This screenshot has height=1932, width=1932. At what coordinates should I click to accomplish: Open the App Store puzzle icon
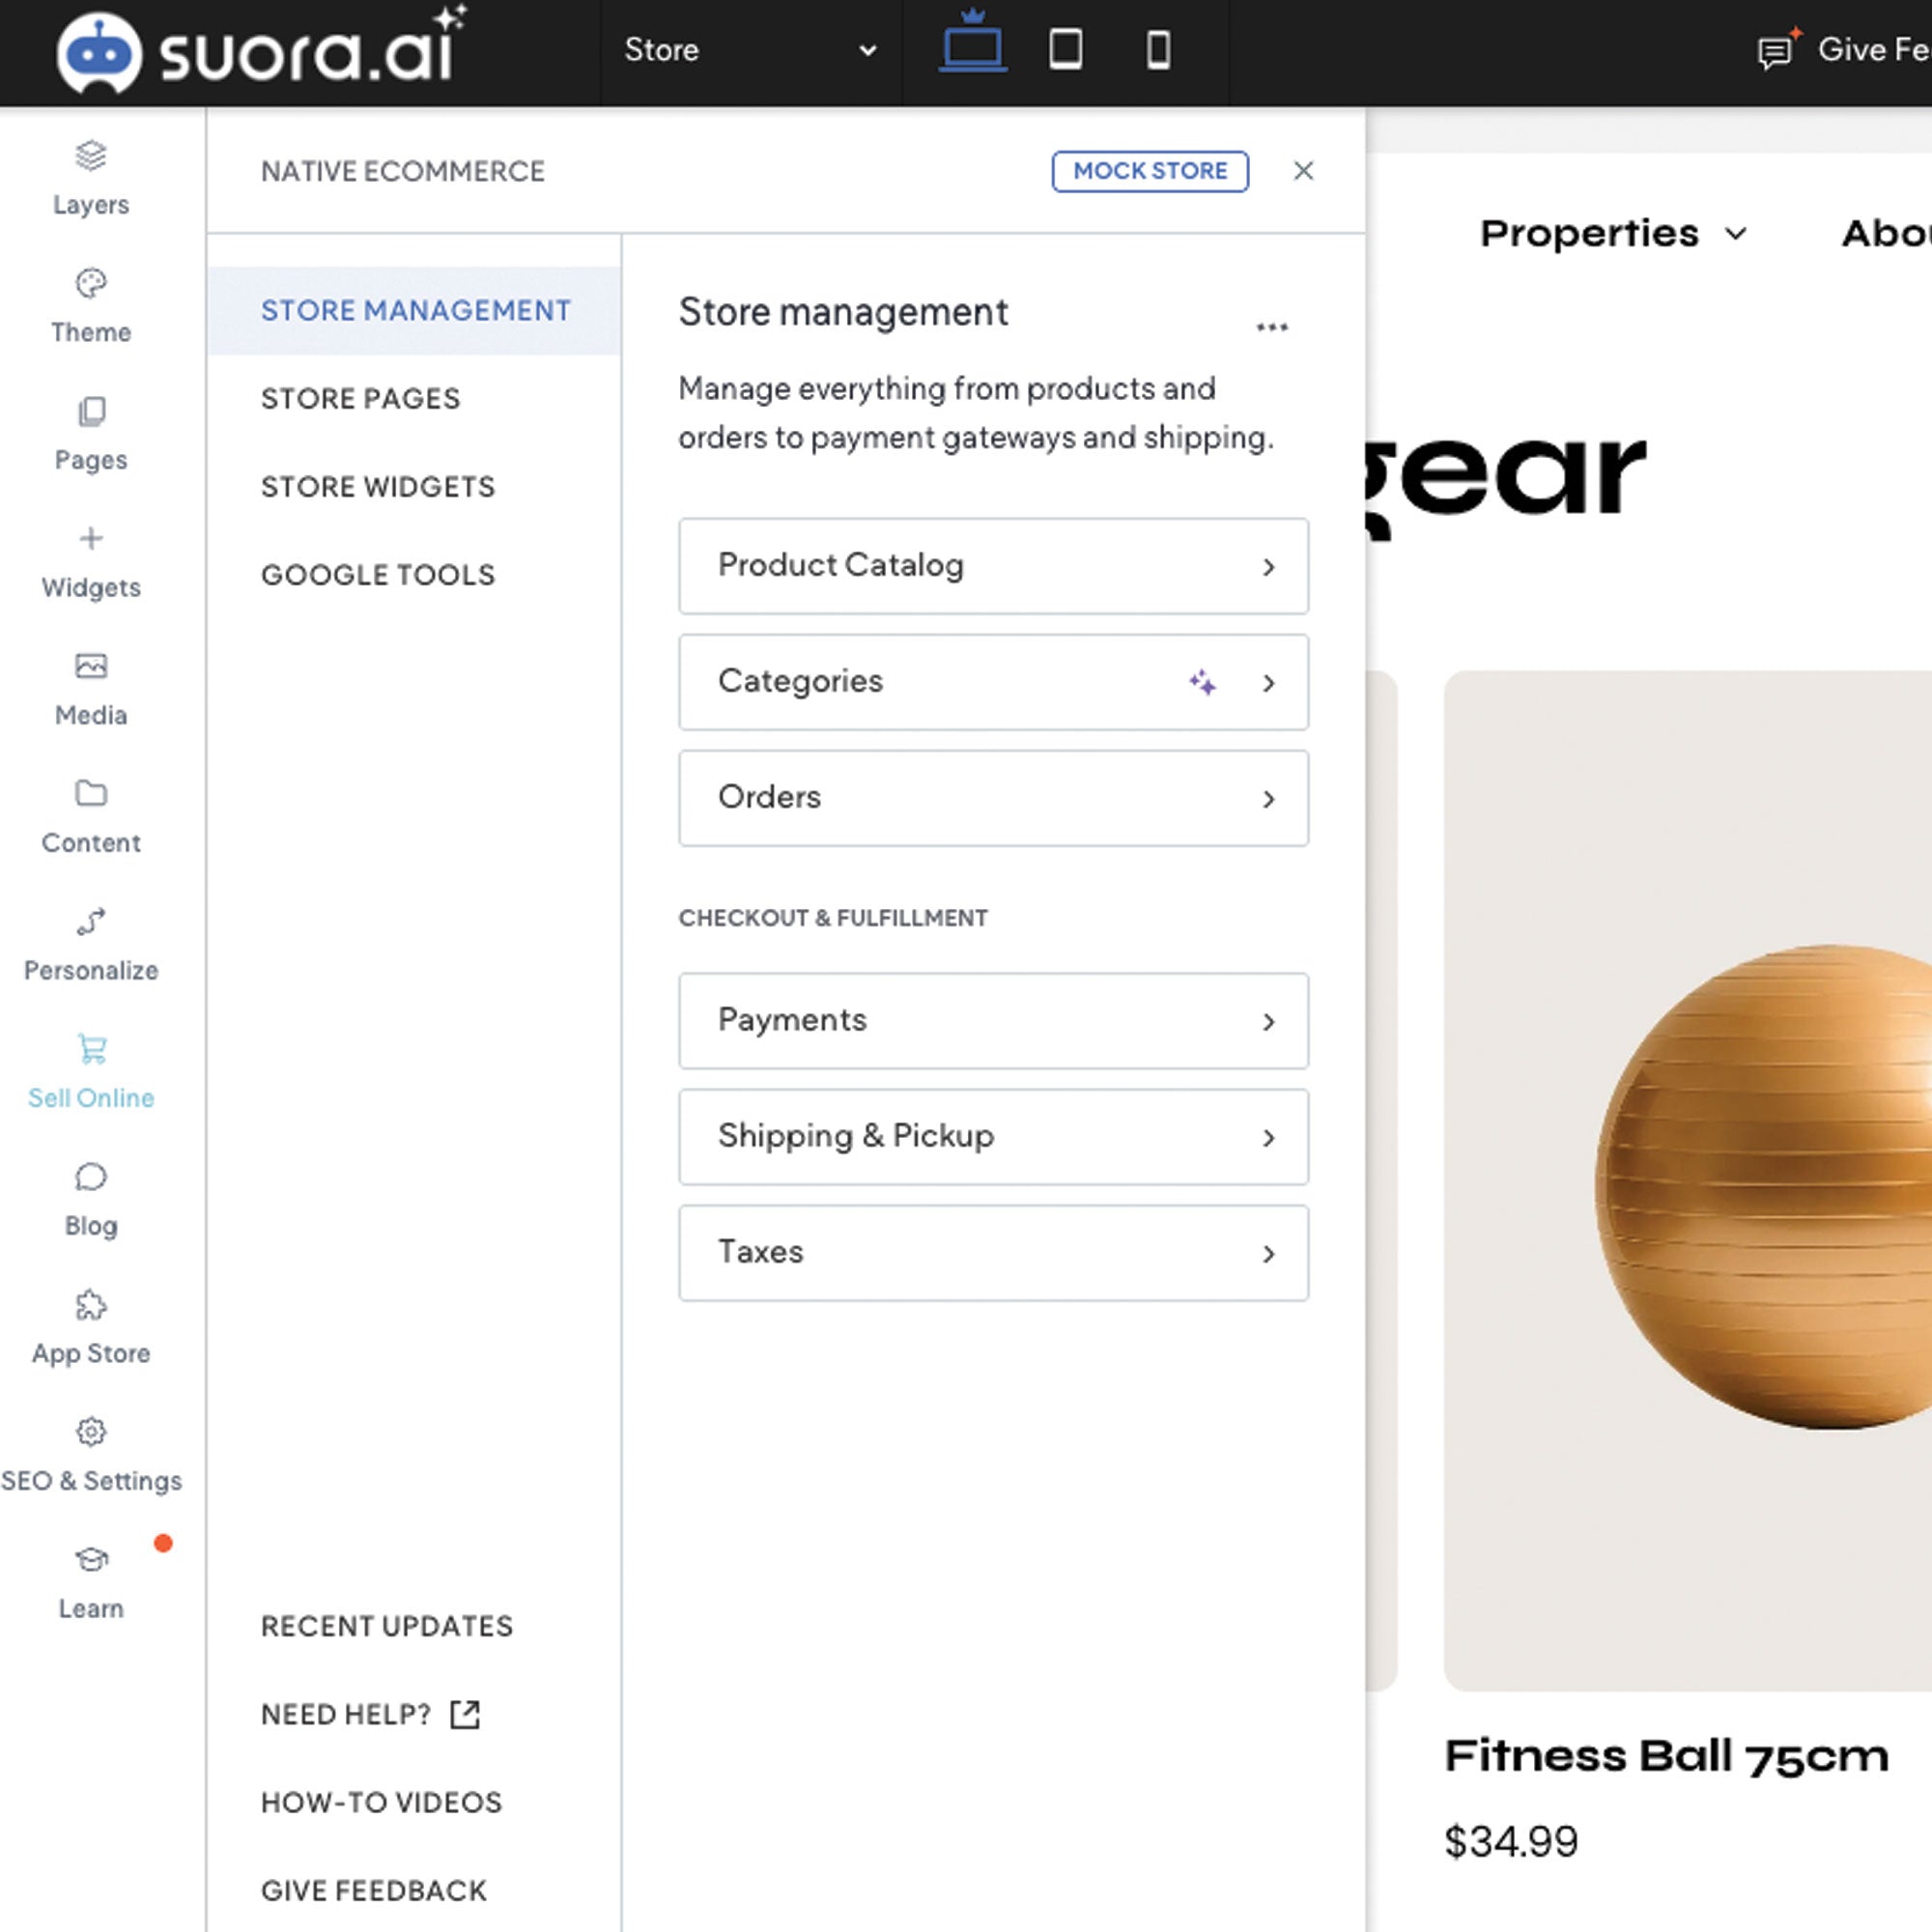(x=91, y=1305)
